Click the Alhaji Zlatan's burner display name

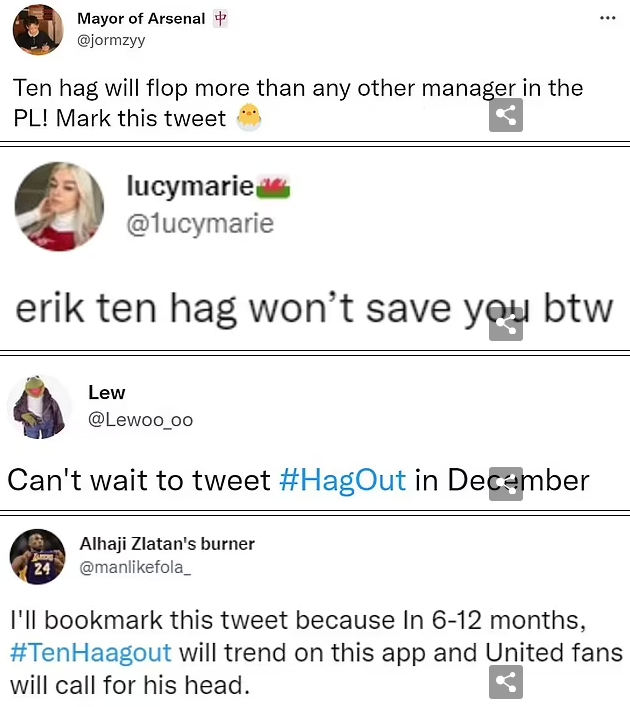[167, 544]
